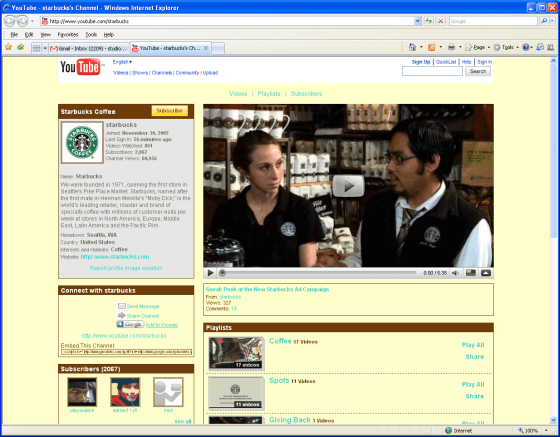Click the play button in the player control bar
The height and width of the screenshot is (437, 560).
coord(210,273)
